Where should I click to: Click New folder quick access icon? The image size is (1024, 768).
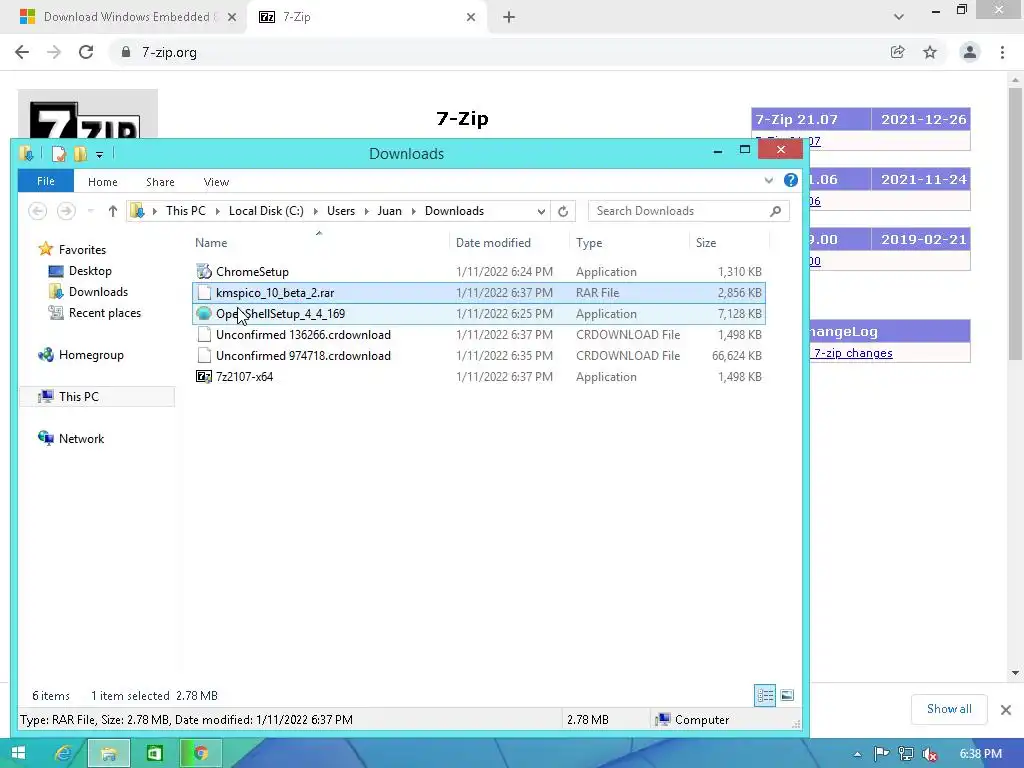(x=80, y=153)
